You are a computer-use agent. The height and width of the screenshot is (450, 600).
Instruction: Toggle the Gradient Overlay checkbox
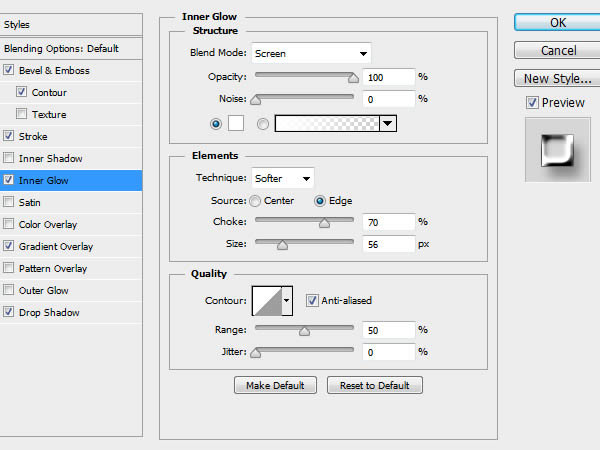pyautogui.click(x=8, y=246)
